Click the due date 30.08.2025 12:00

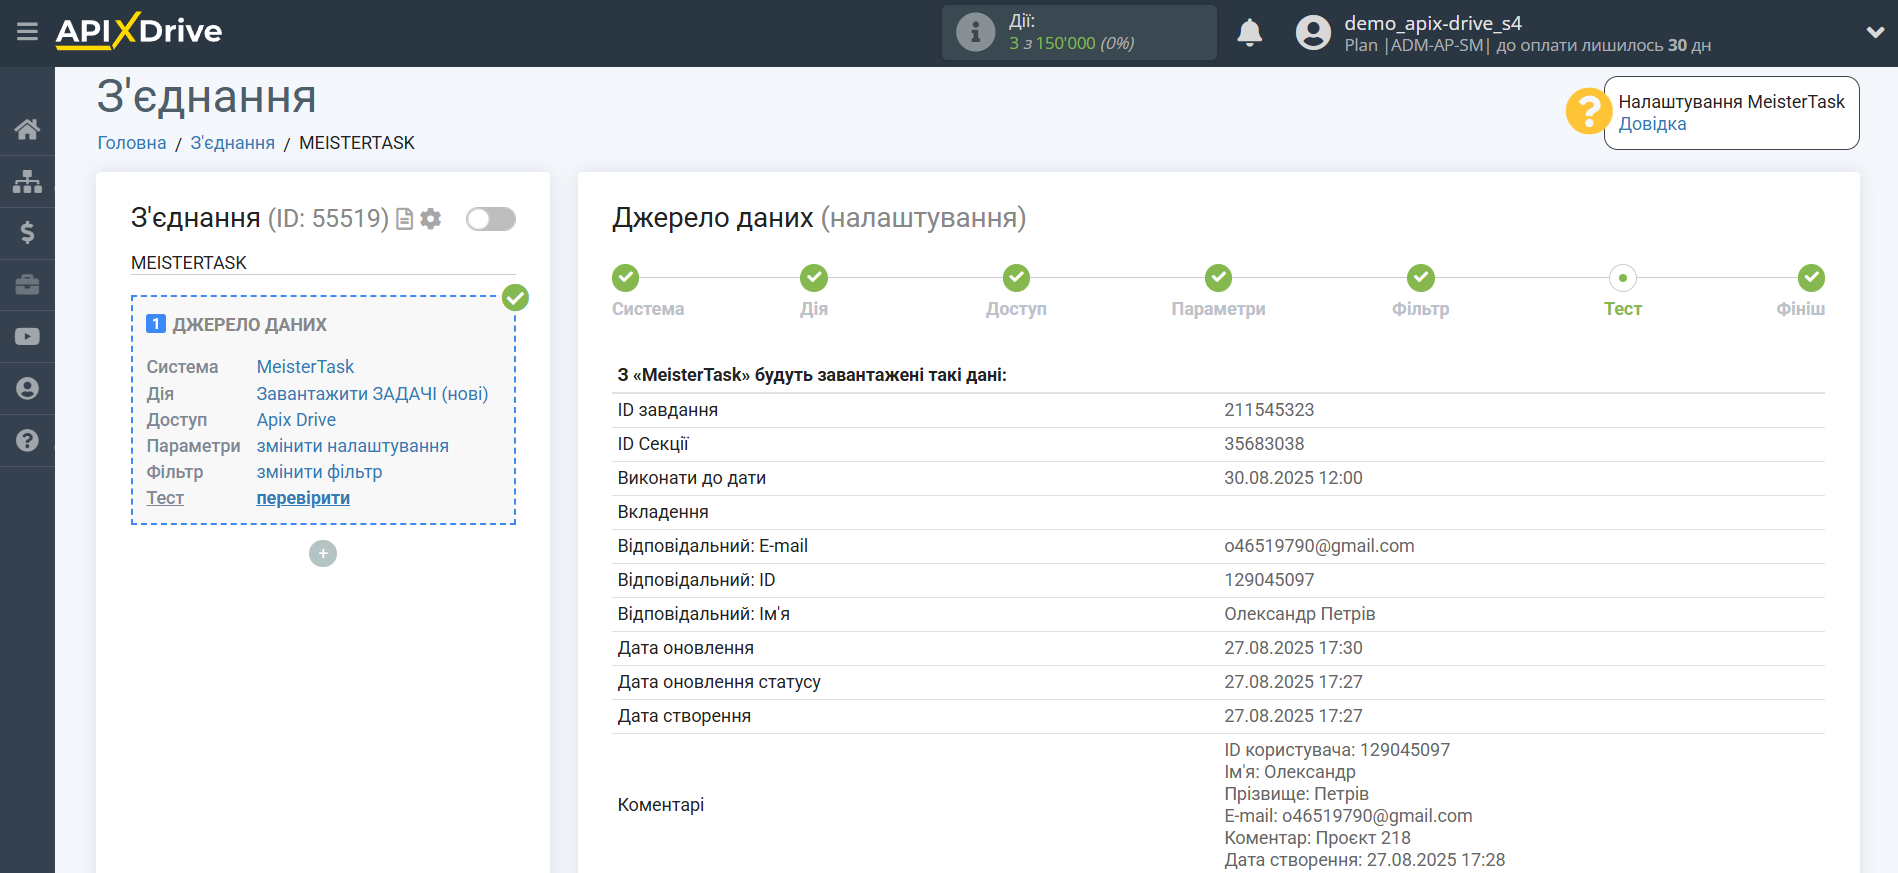pyautogui.click(x=1293, y=478)
